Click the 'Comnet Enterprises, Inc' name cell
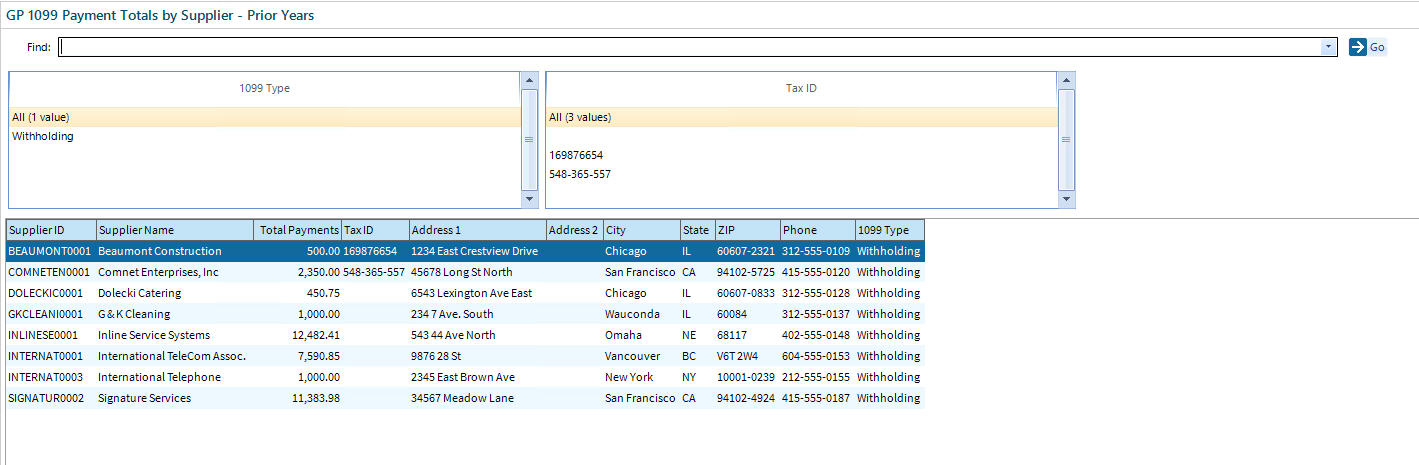1419x465 pixels. coord(175,272)
